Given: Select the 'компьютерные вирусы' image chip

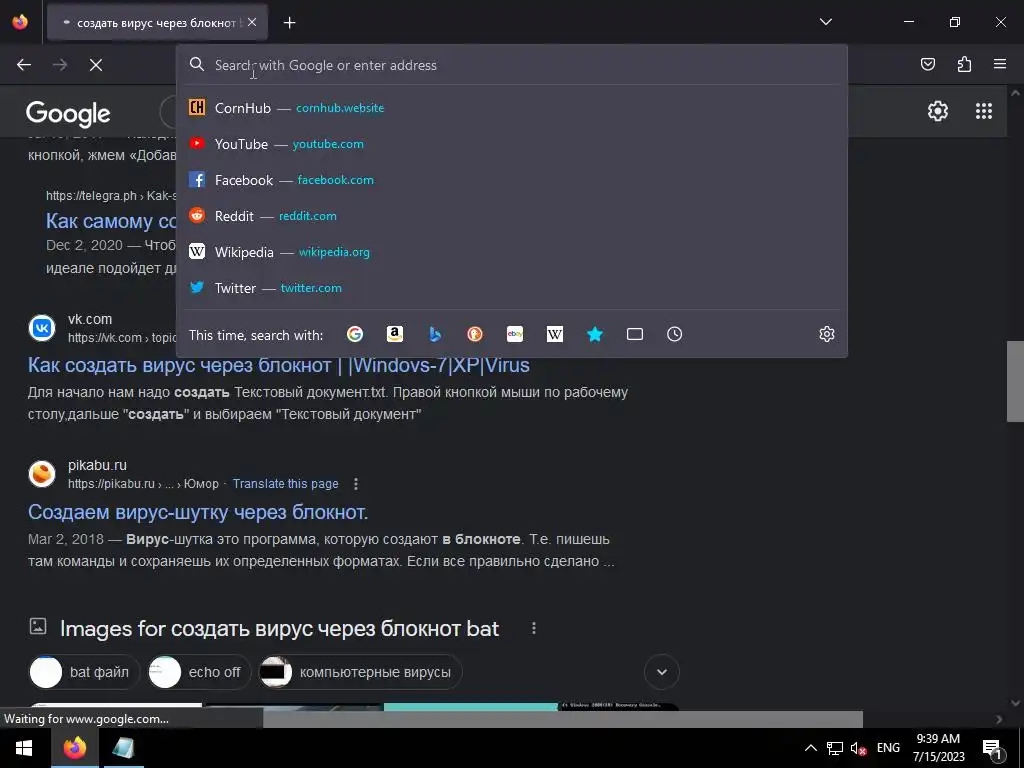Looking at the screenshot, I should [x=360, y=672].
